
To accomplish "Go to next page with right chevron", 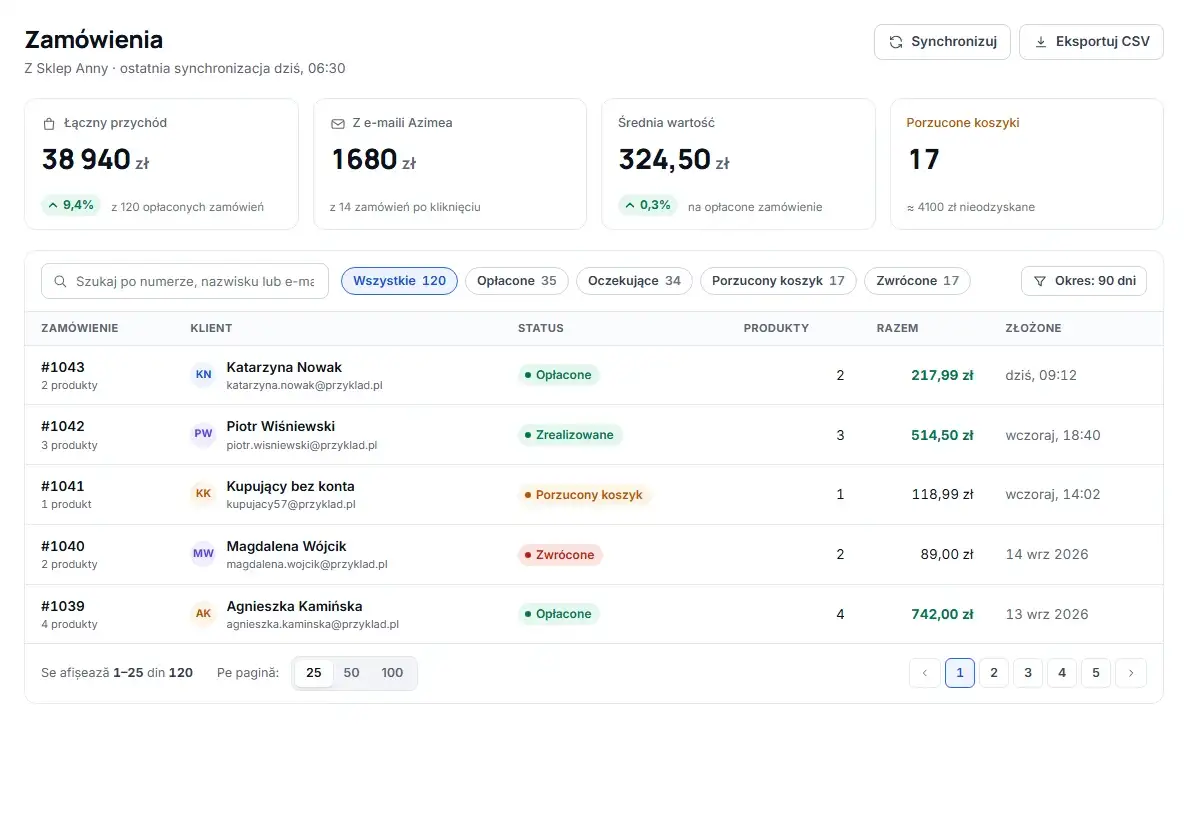I will (x=1131, y=673).
